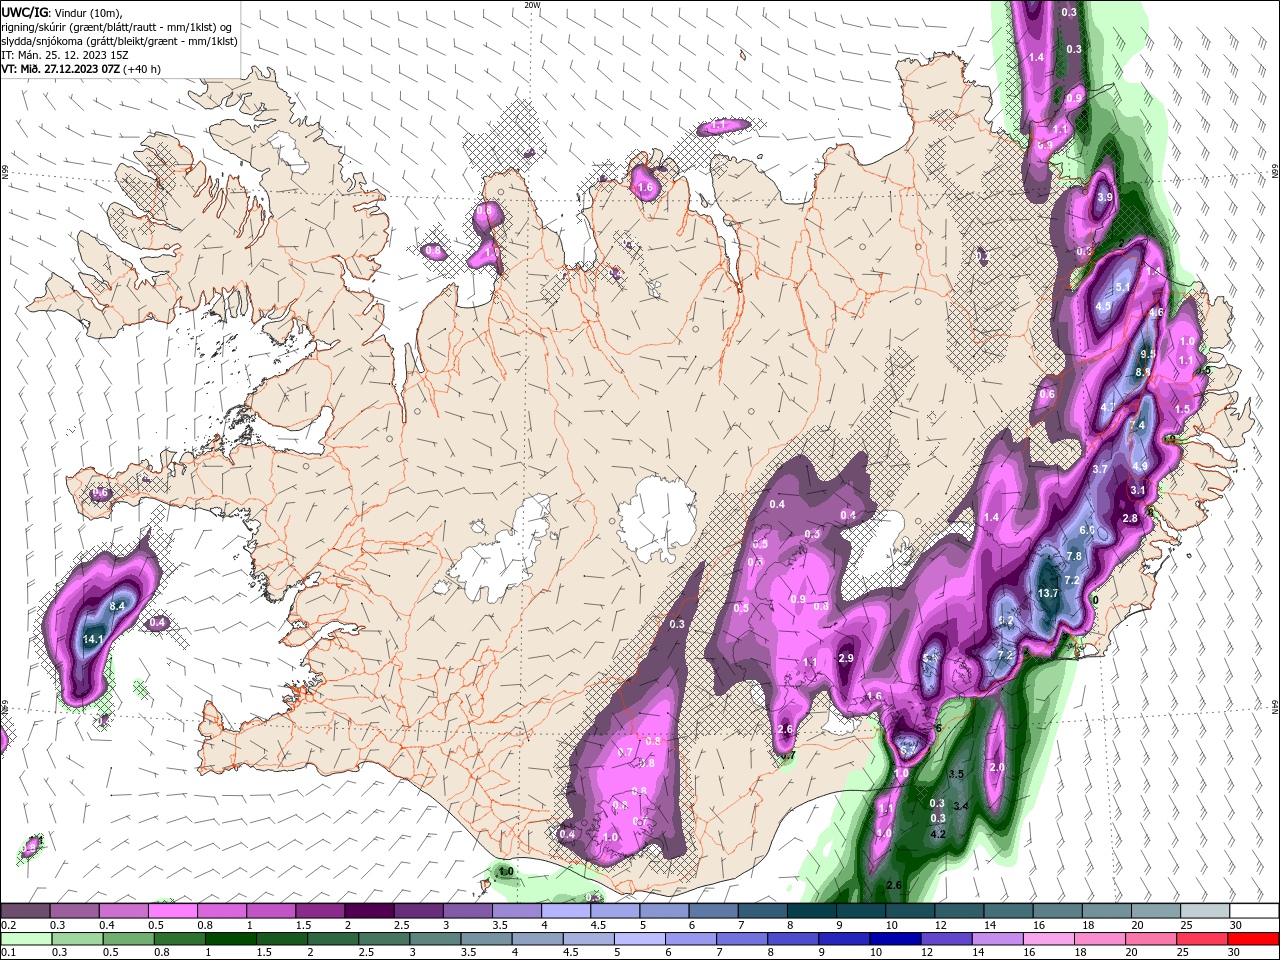
Task: Pick the darkest green swatch labeled 1 on lower scale
Action: tap(230, 939)
